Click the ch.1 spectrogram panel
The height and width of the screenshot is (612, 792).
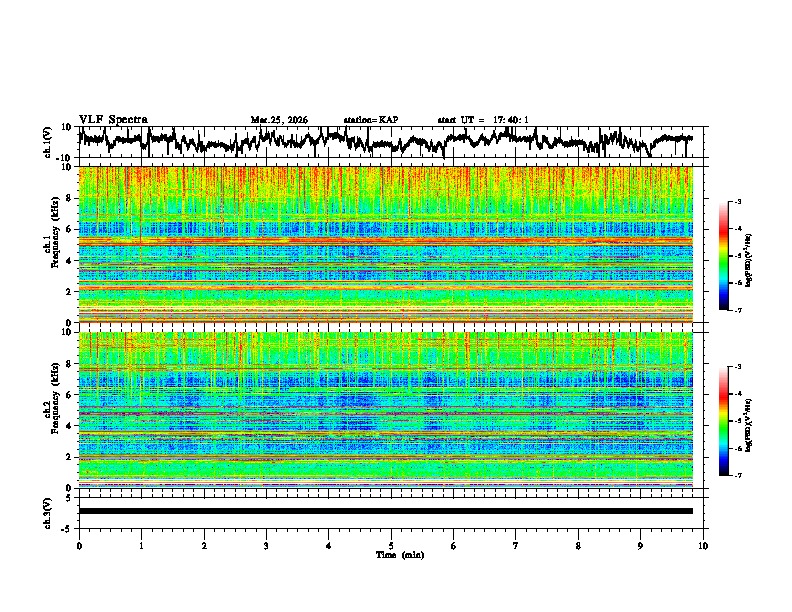pyautogui.click(x=385, y=244)
